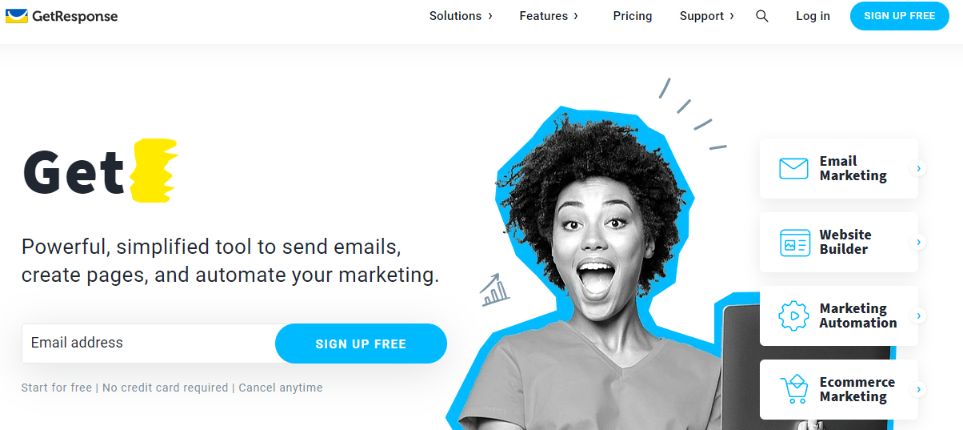Click SIGN UP FREE next to email field
963x430 pixels.
click(361, 343)
